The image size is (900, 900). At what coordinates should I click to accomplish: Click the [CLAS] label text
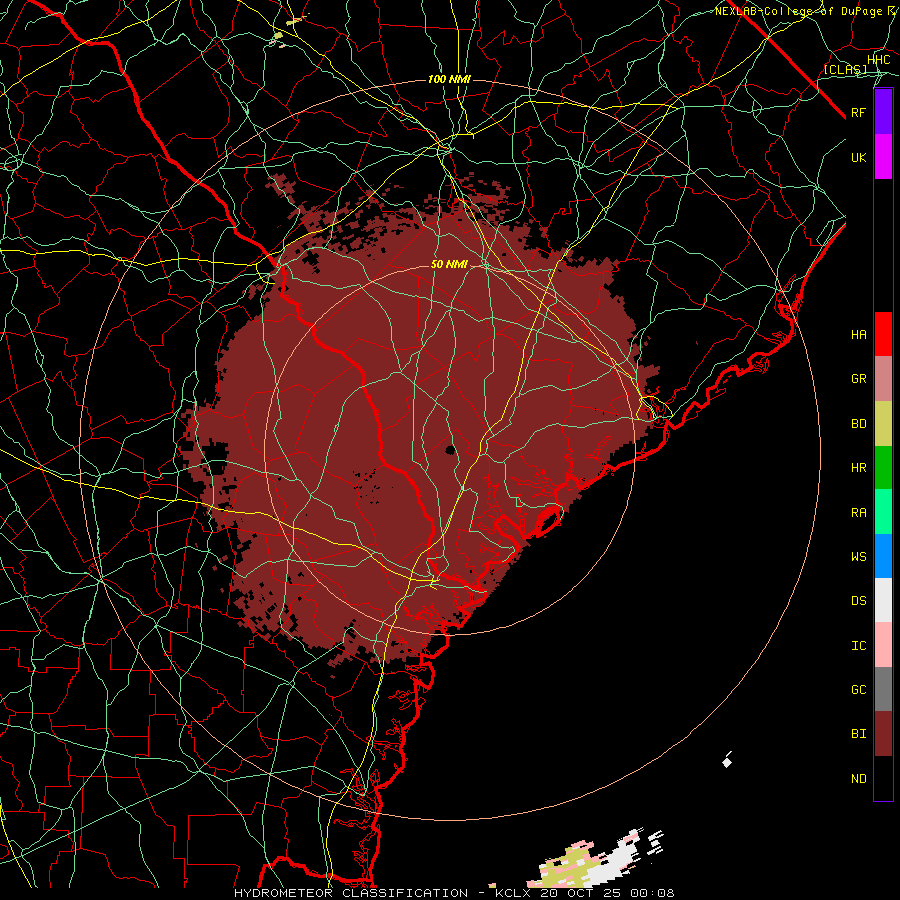click(845, 69)
